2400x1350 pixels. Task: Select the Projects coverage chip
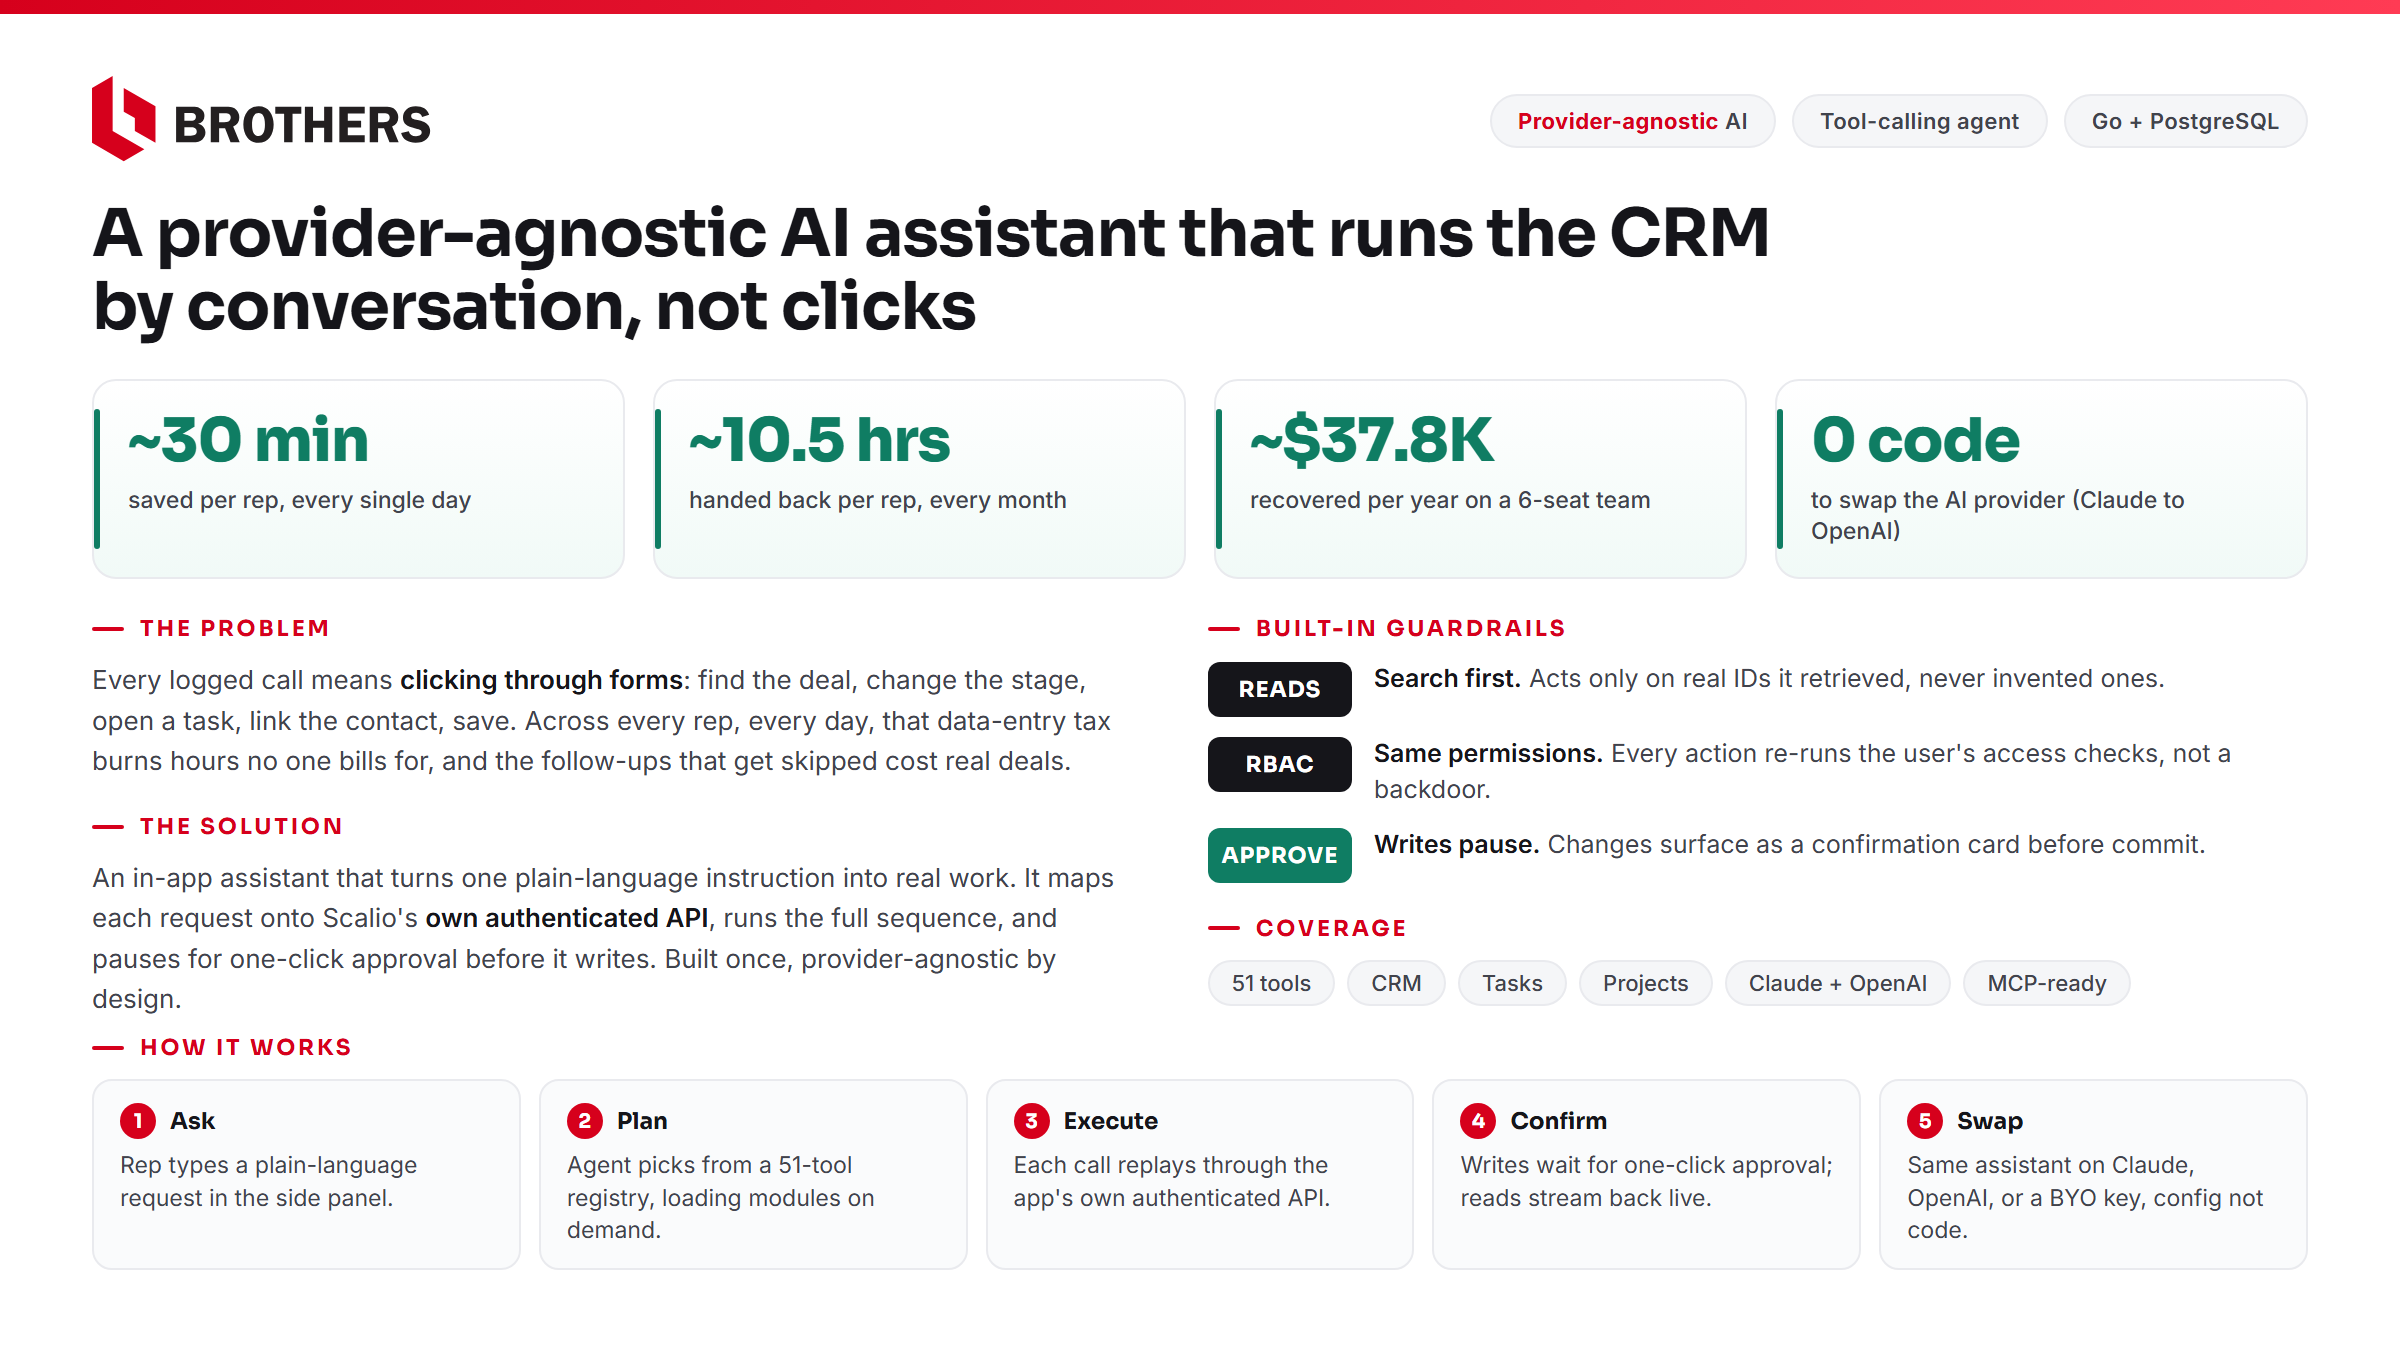(x=1645, y=983)
